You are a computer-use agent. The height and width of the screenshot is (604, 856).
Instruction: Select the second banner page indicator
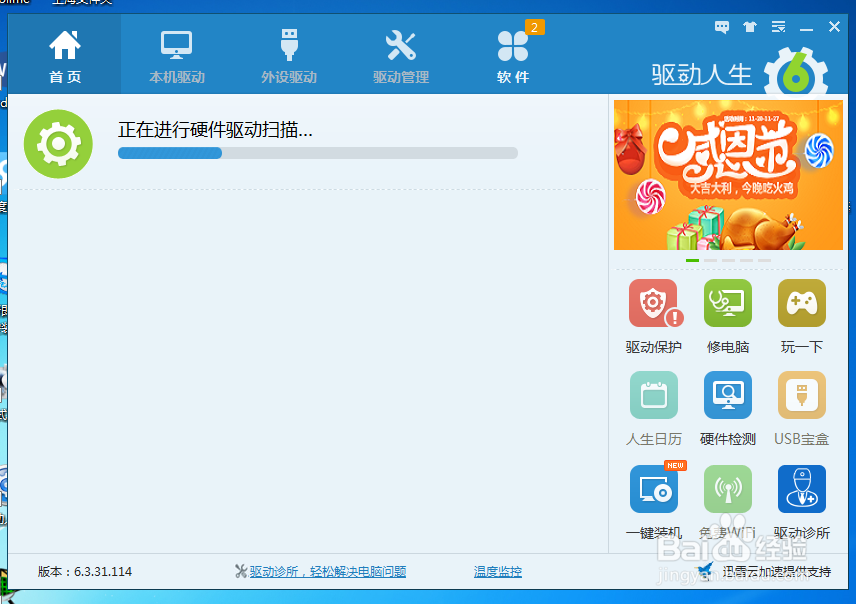click(x=710, y=260)
